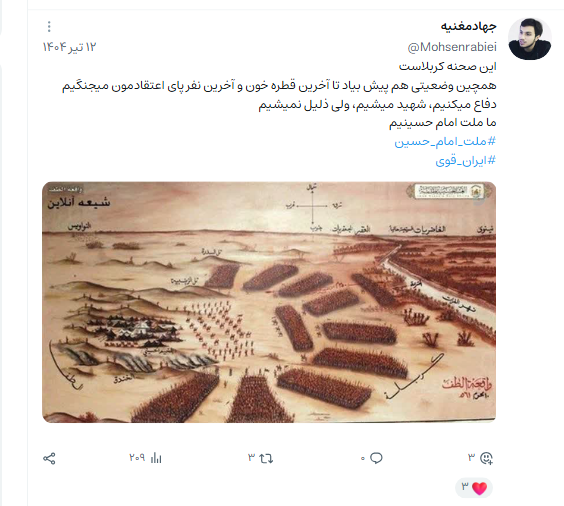Open hashtag #ملت_امام_حسین
This screenshot has height=506, width=564.
point(445,141)
